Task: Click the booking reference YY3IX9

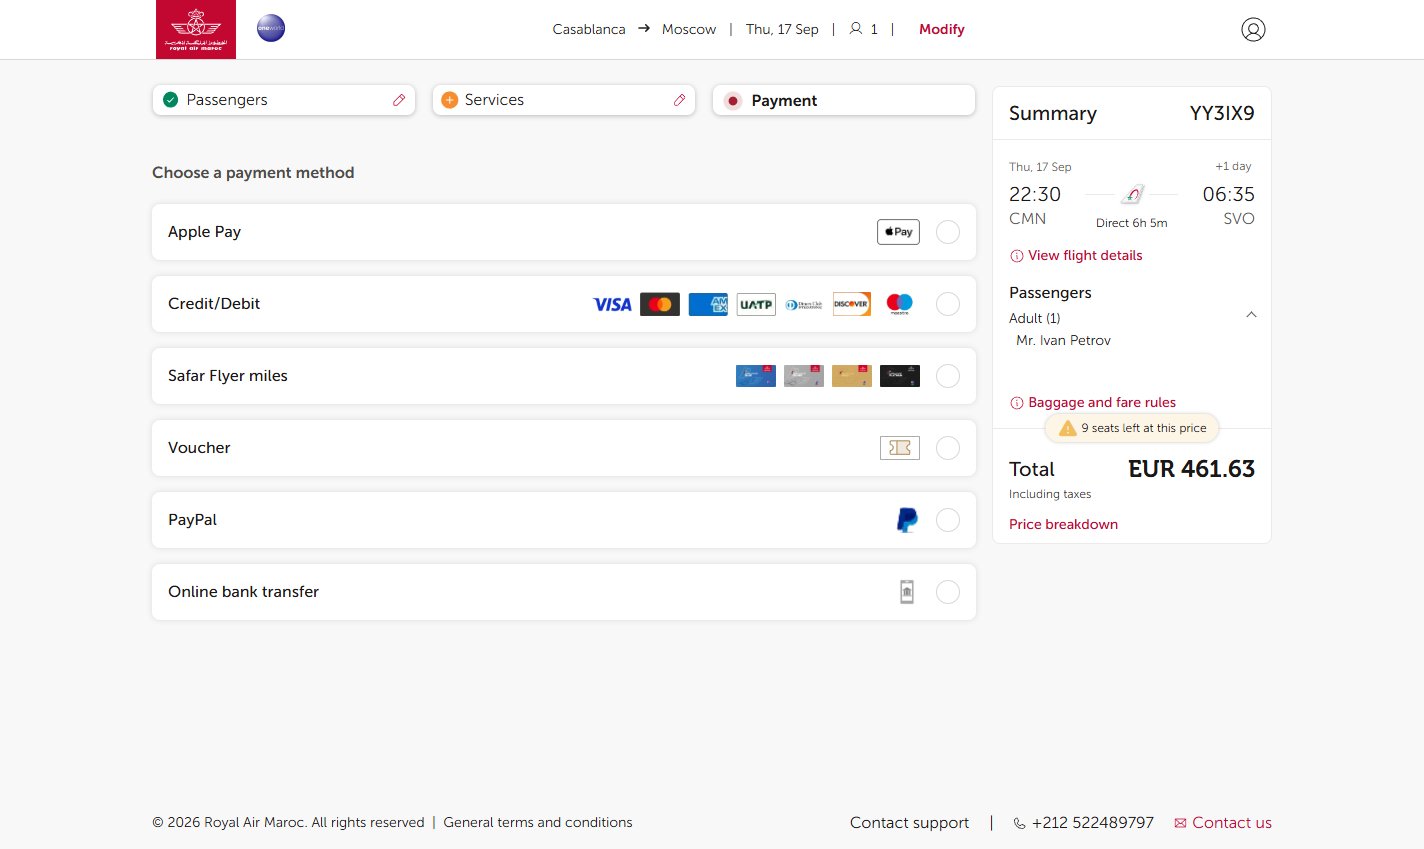Action: point(1222,113)
